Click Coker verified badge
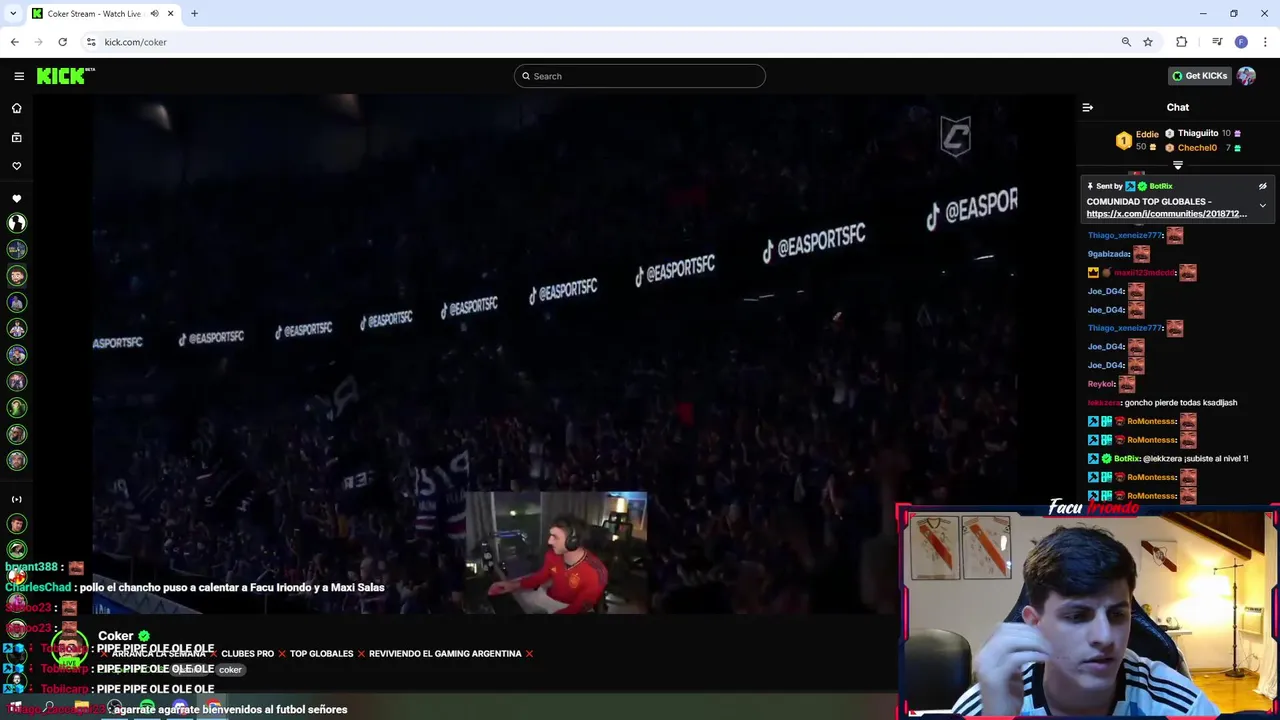The width and height of the screenshot is (1280, 720). (x=144, y=636)
